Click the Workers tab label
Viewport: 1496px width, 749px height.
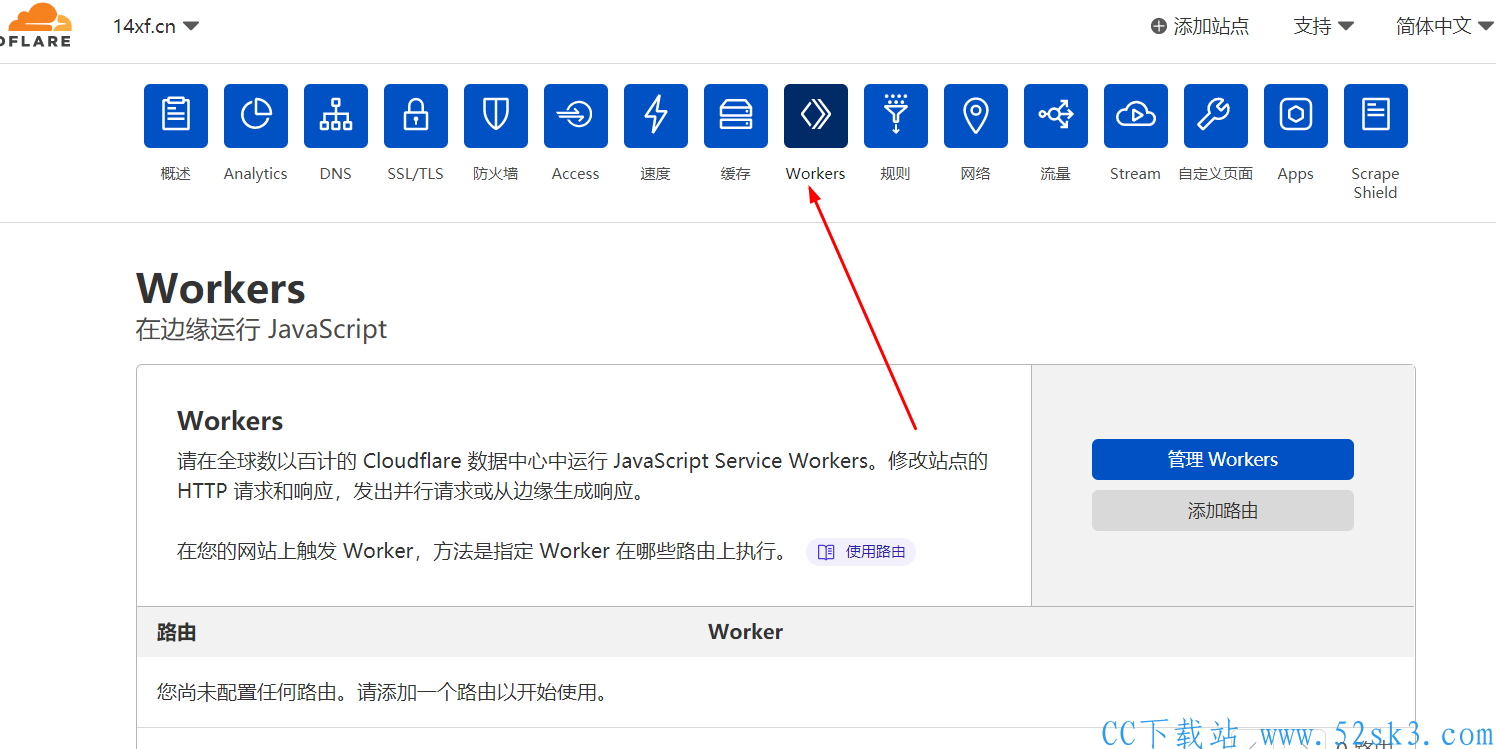pos(816,174)
